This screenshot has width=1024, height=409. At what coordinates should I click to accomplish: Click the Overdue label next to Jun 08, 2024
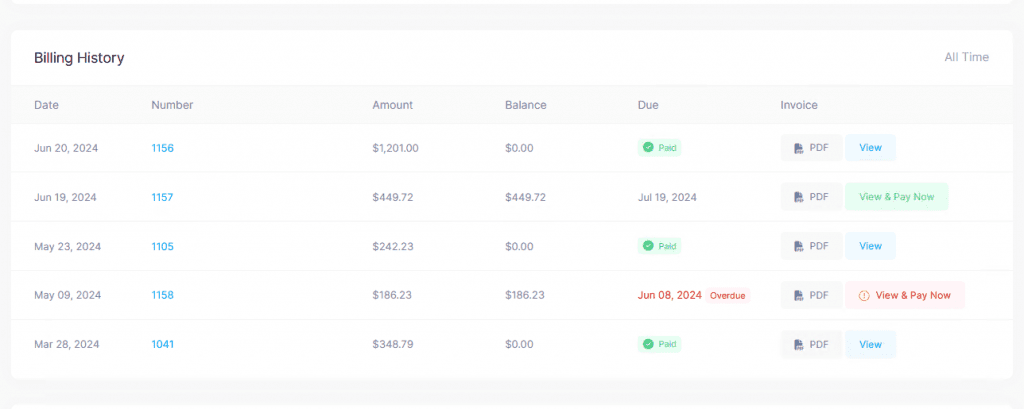[728, 295]
